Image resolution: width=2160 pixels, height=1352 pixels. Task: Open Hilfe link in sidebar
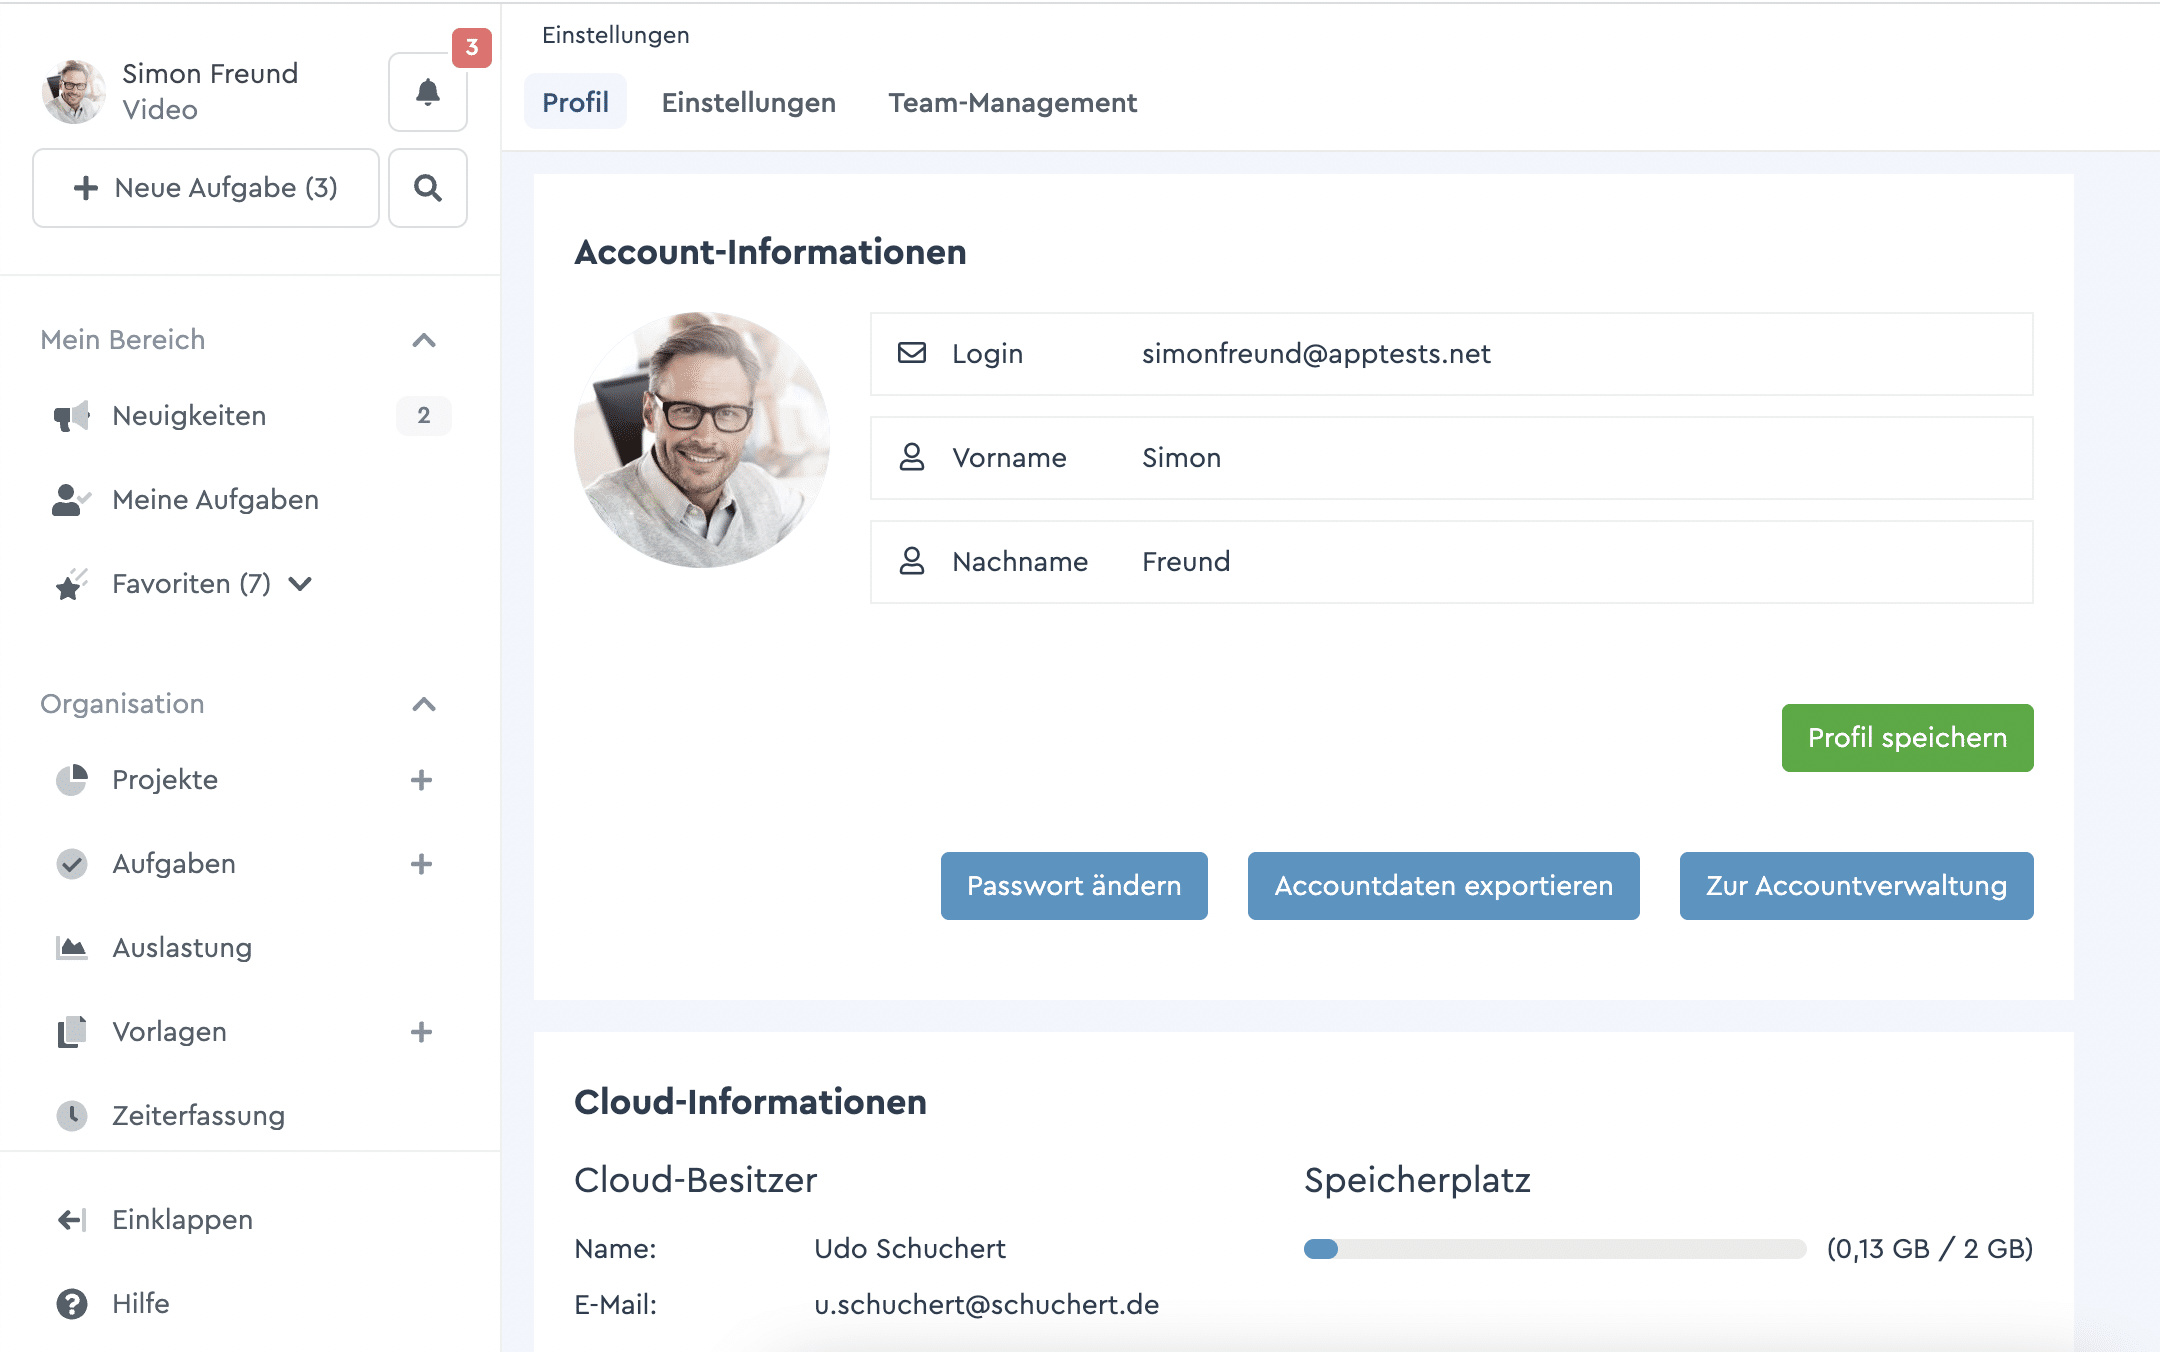[x=140, y=1304]
